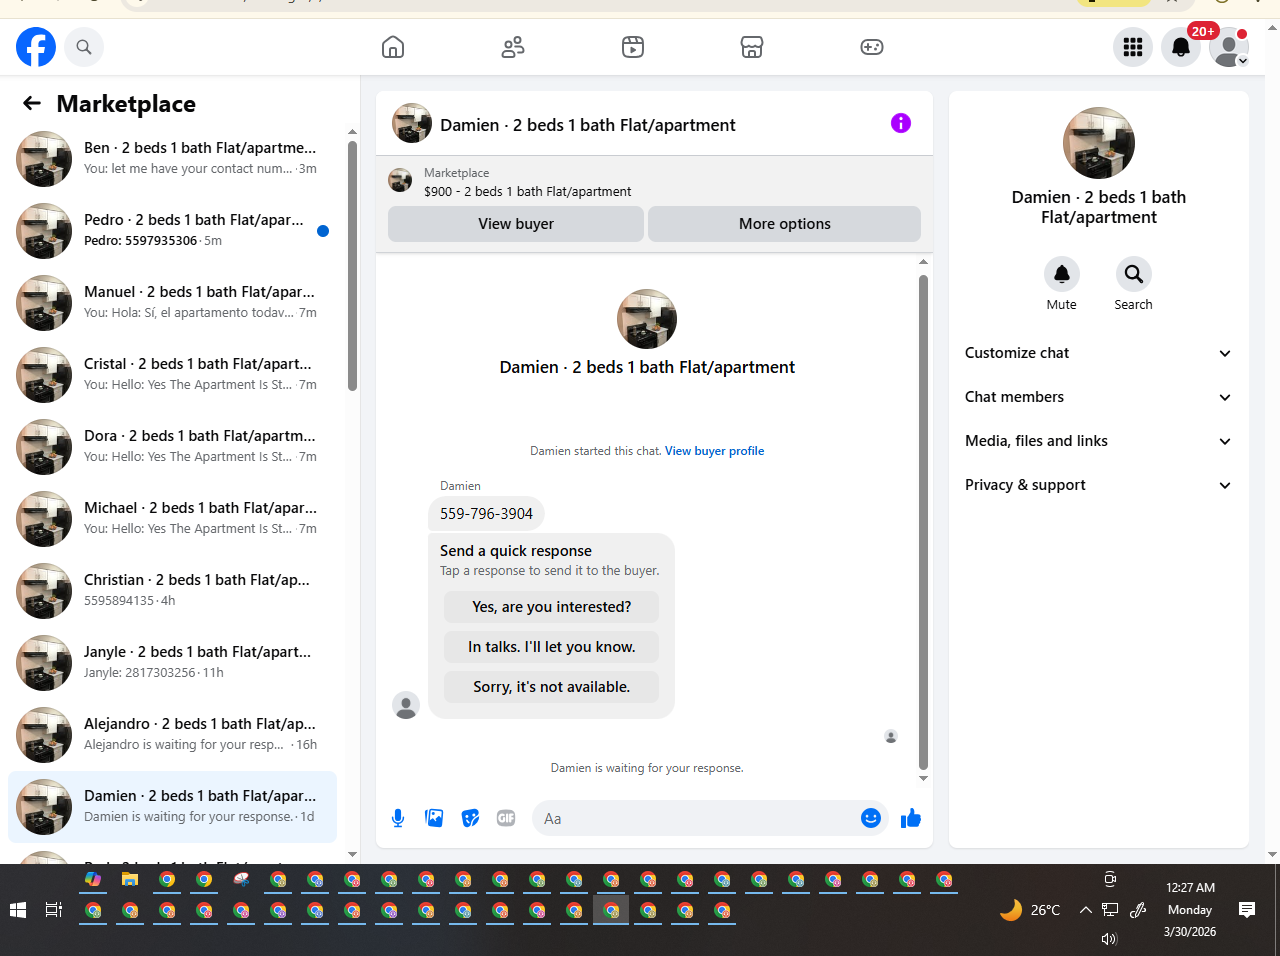Mute this chat with the bell icon
Screen dimensions: 1280x956
[1062, 274]
